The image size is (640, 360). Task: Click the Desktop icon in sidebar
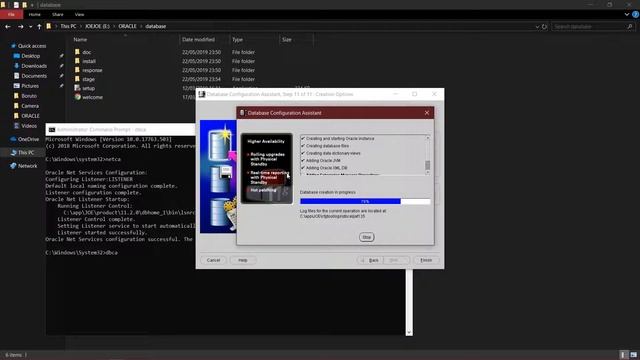click(x=16, y=56)
